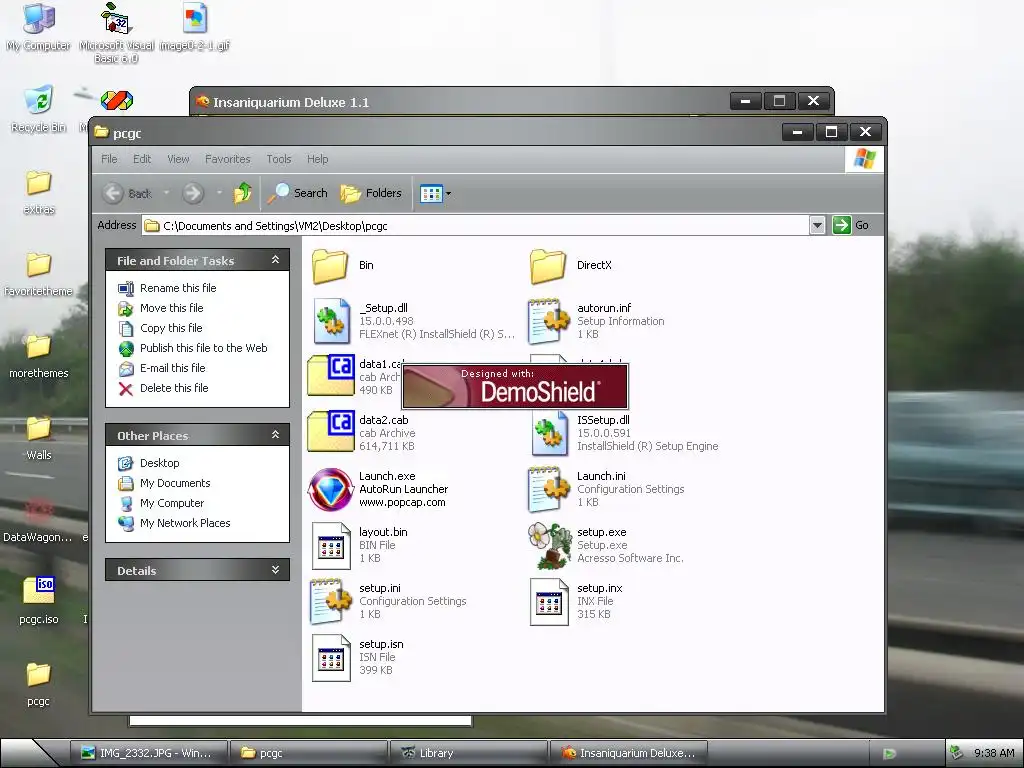Select the data1.cab archive icon
The image size is (1024, 768).
coord(330,376)
